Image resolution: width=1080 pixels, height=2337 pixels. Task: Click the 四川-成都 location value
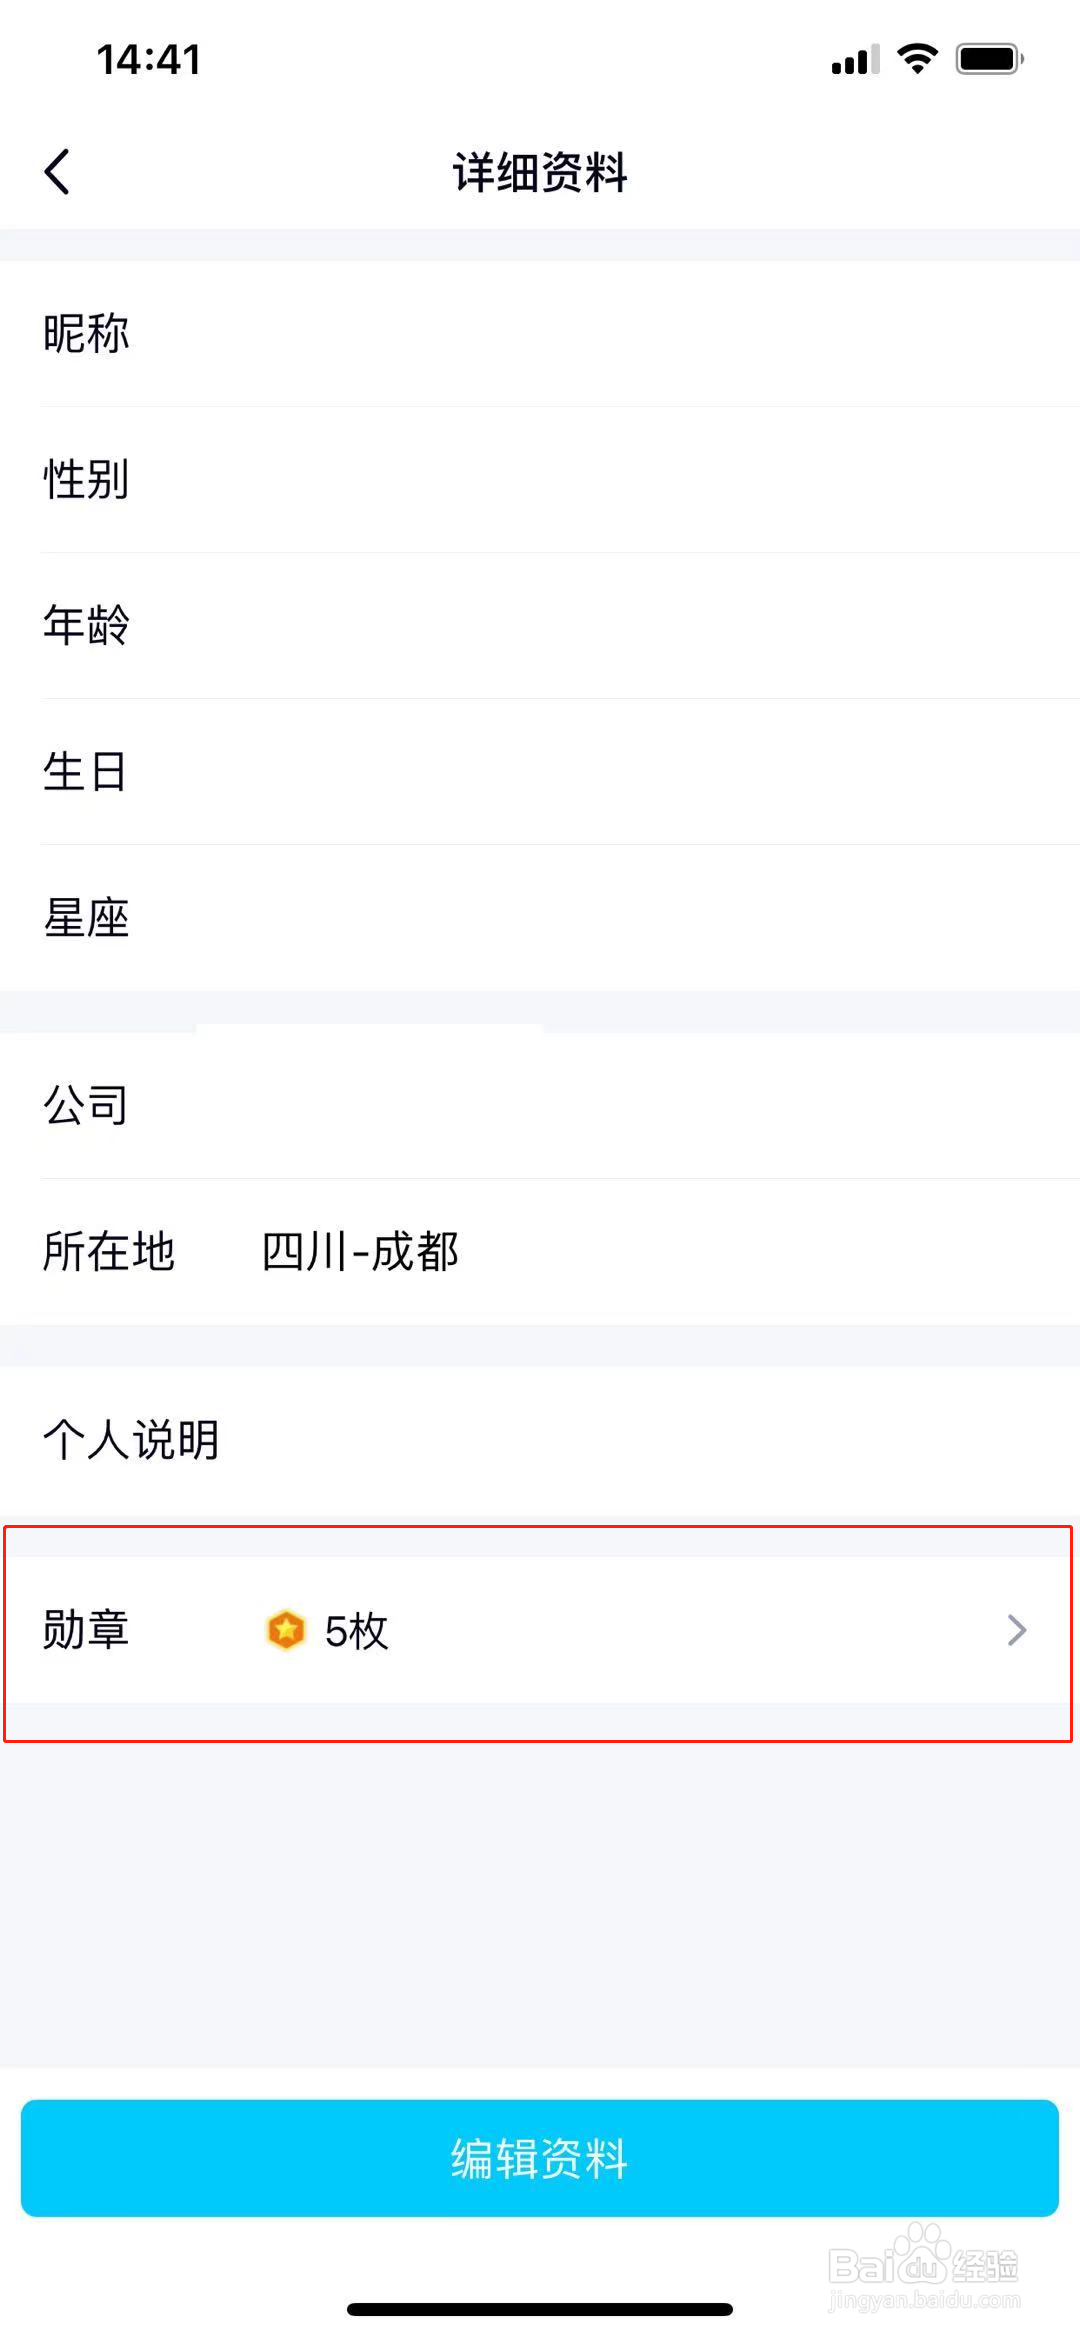coord(360,1252)
